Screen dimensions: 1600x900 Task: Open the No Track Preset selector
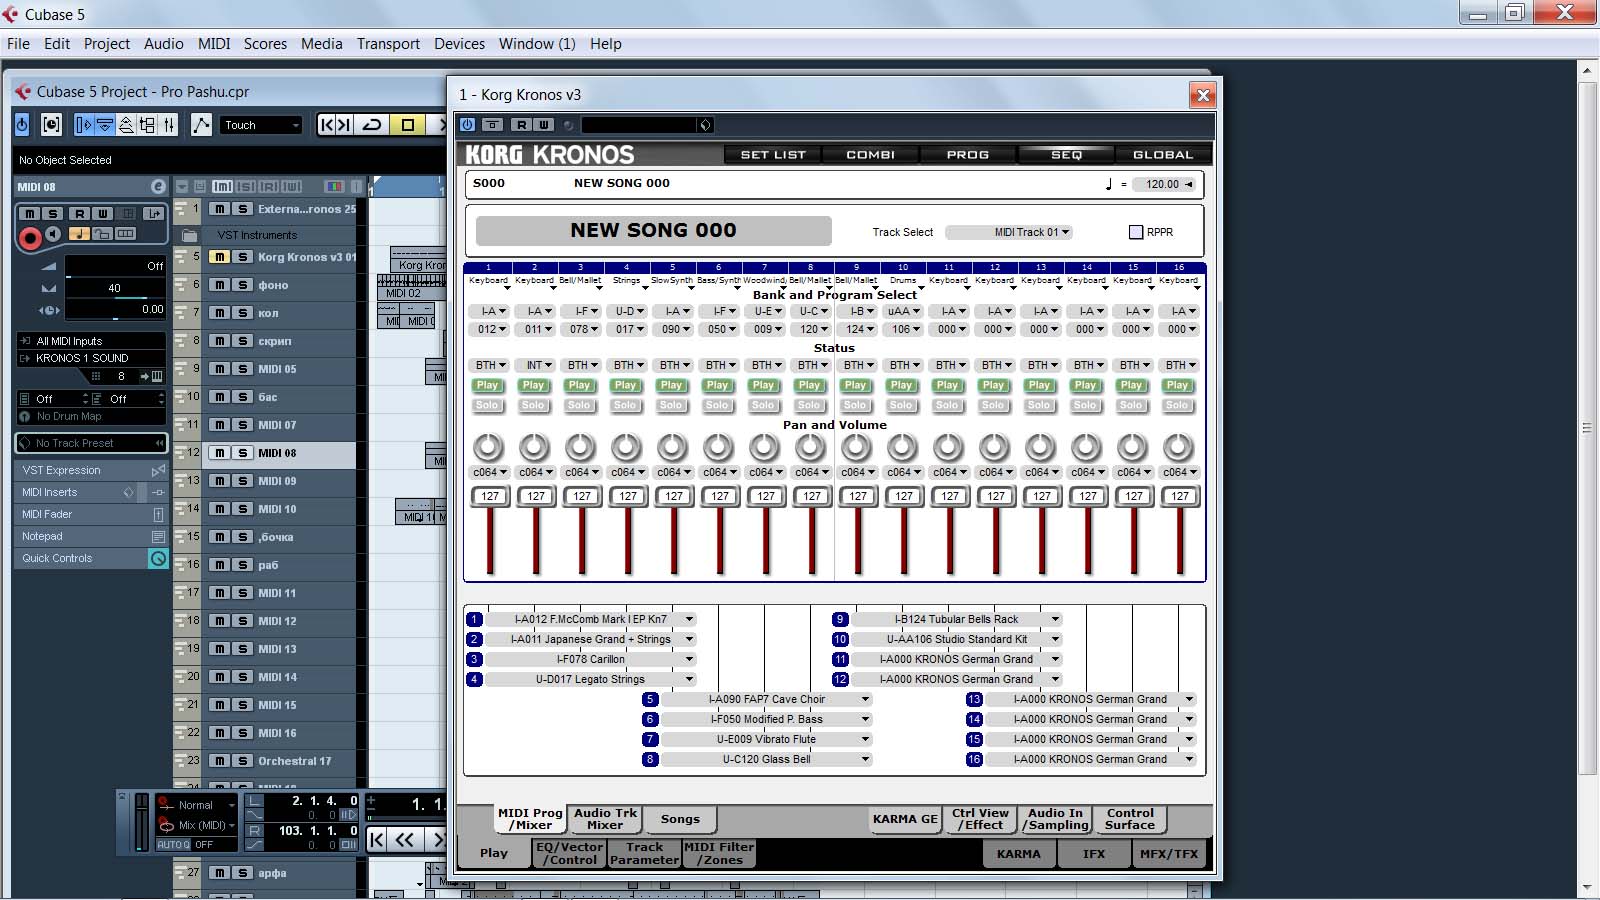pyautogui.click(x=91, y=443)
